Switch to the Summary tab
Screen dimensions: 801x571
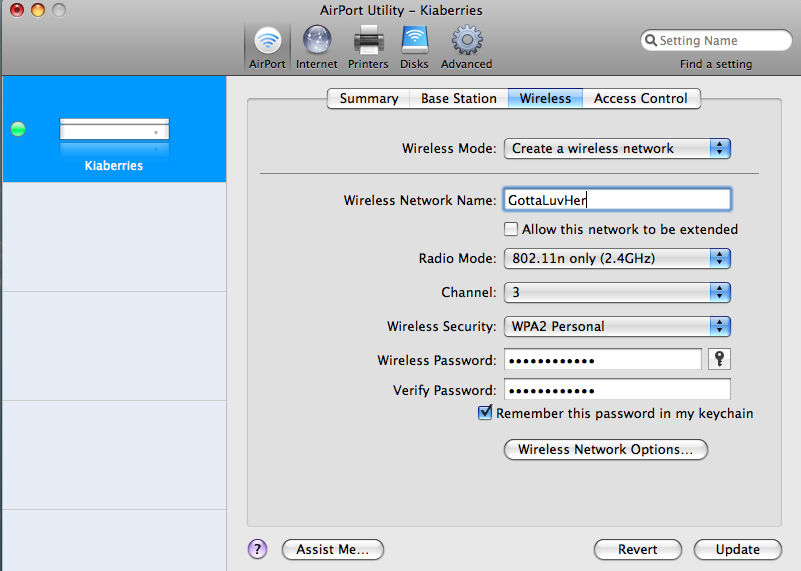(x=369, y=98)
